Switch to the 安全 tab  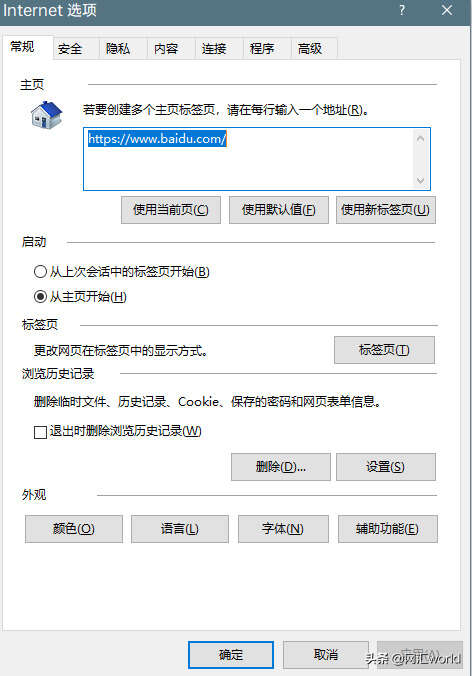[70, 49]
